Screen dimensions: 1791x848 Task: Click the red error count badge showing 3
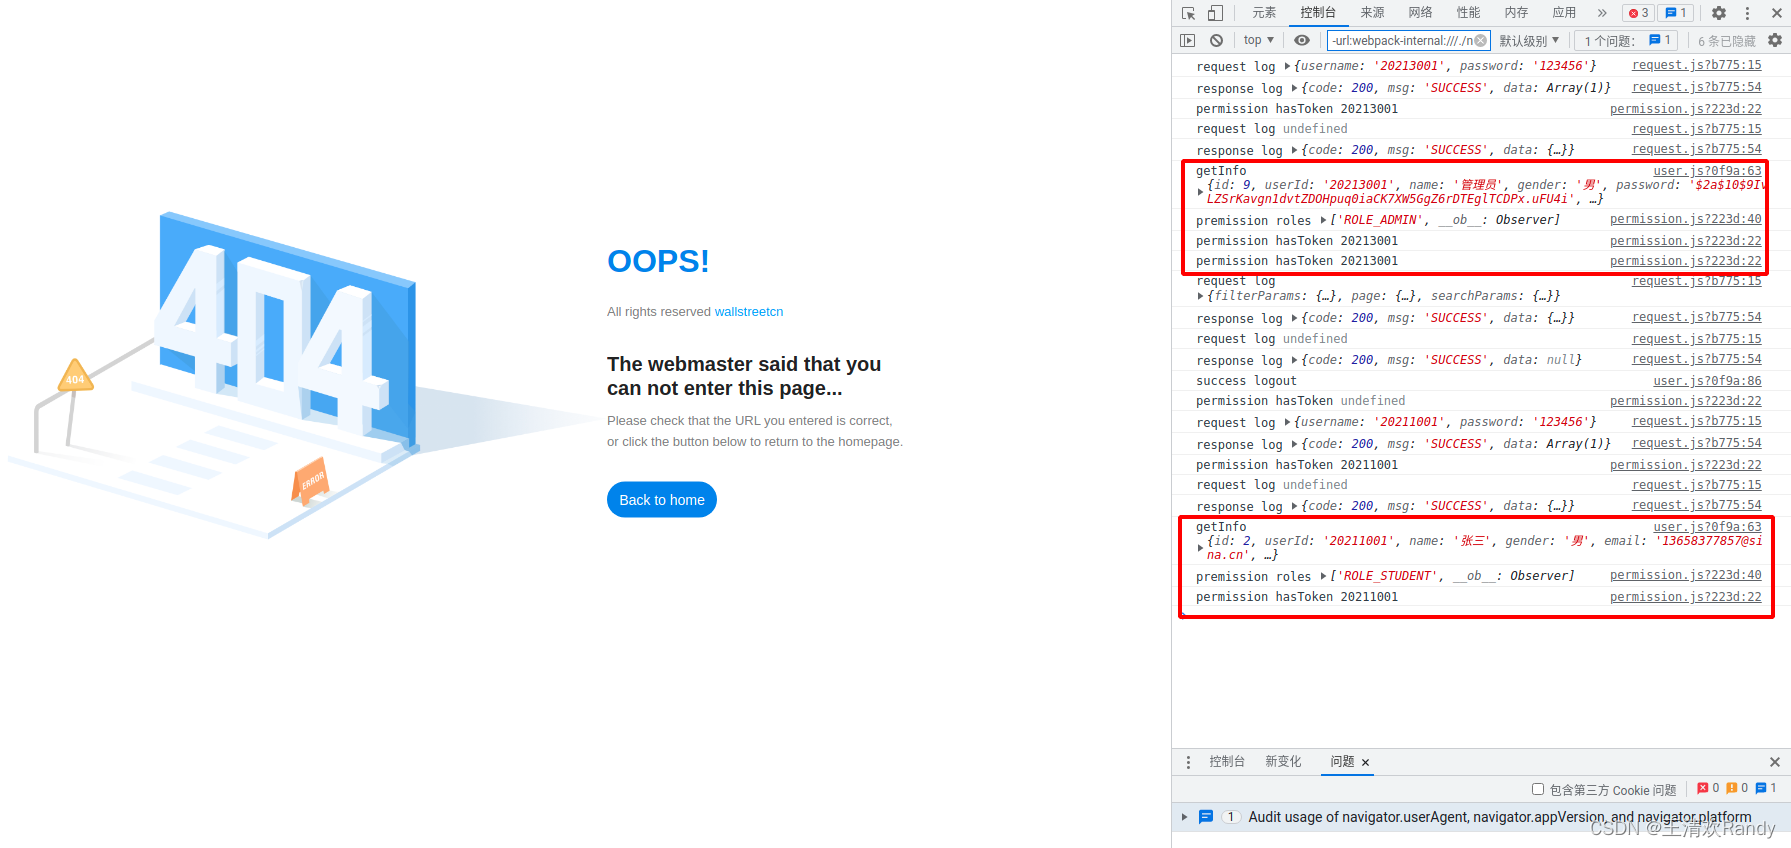coord(1638,13)
